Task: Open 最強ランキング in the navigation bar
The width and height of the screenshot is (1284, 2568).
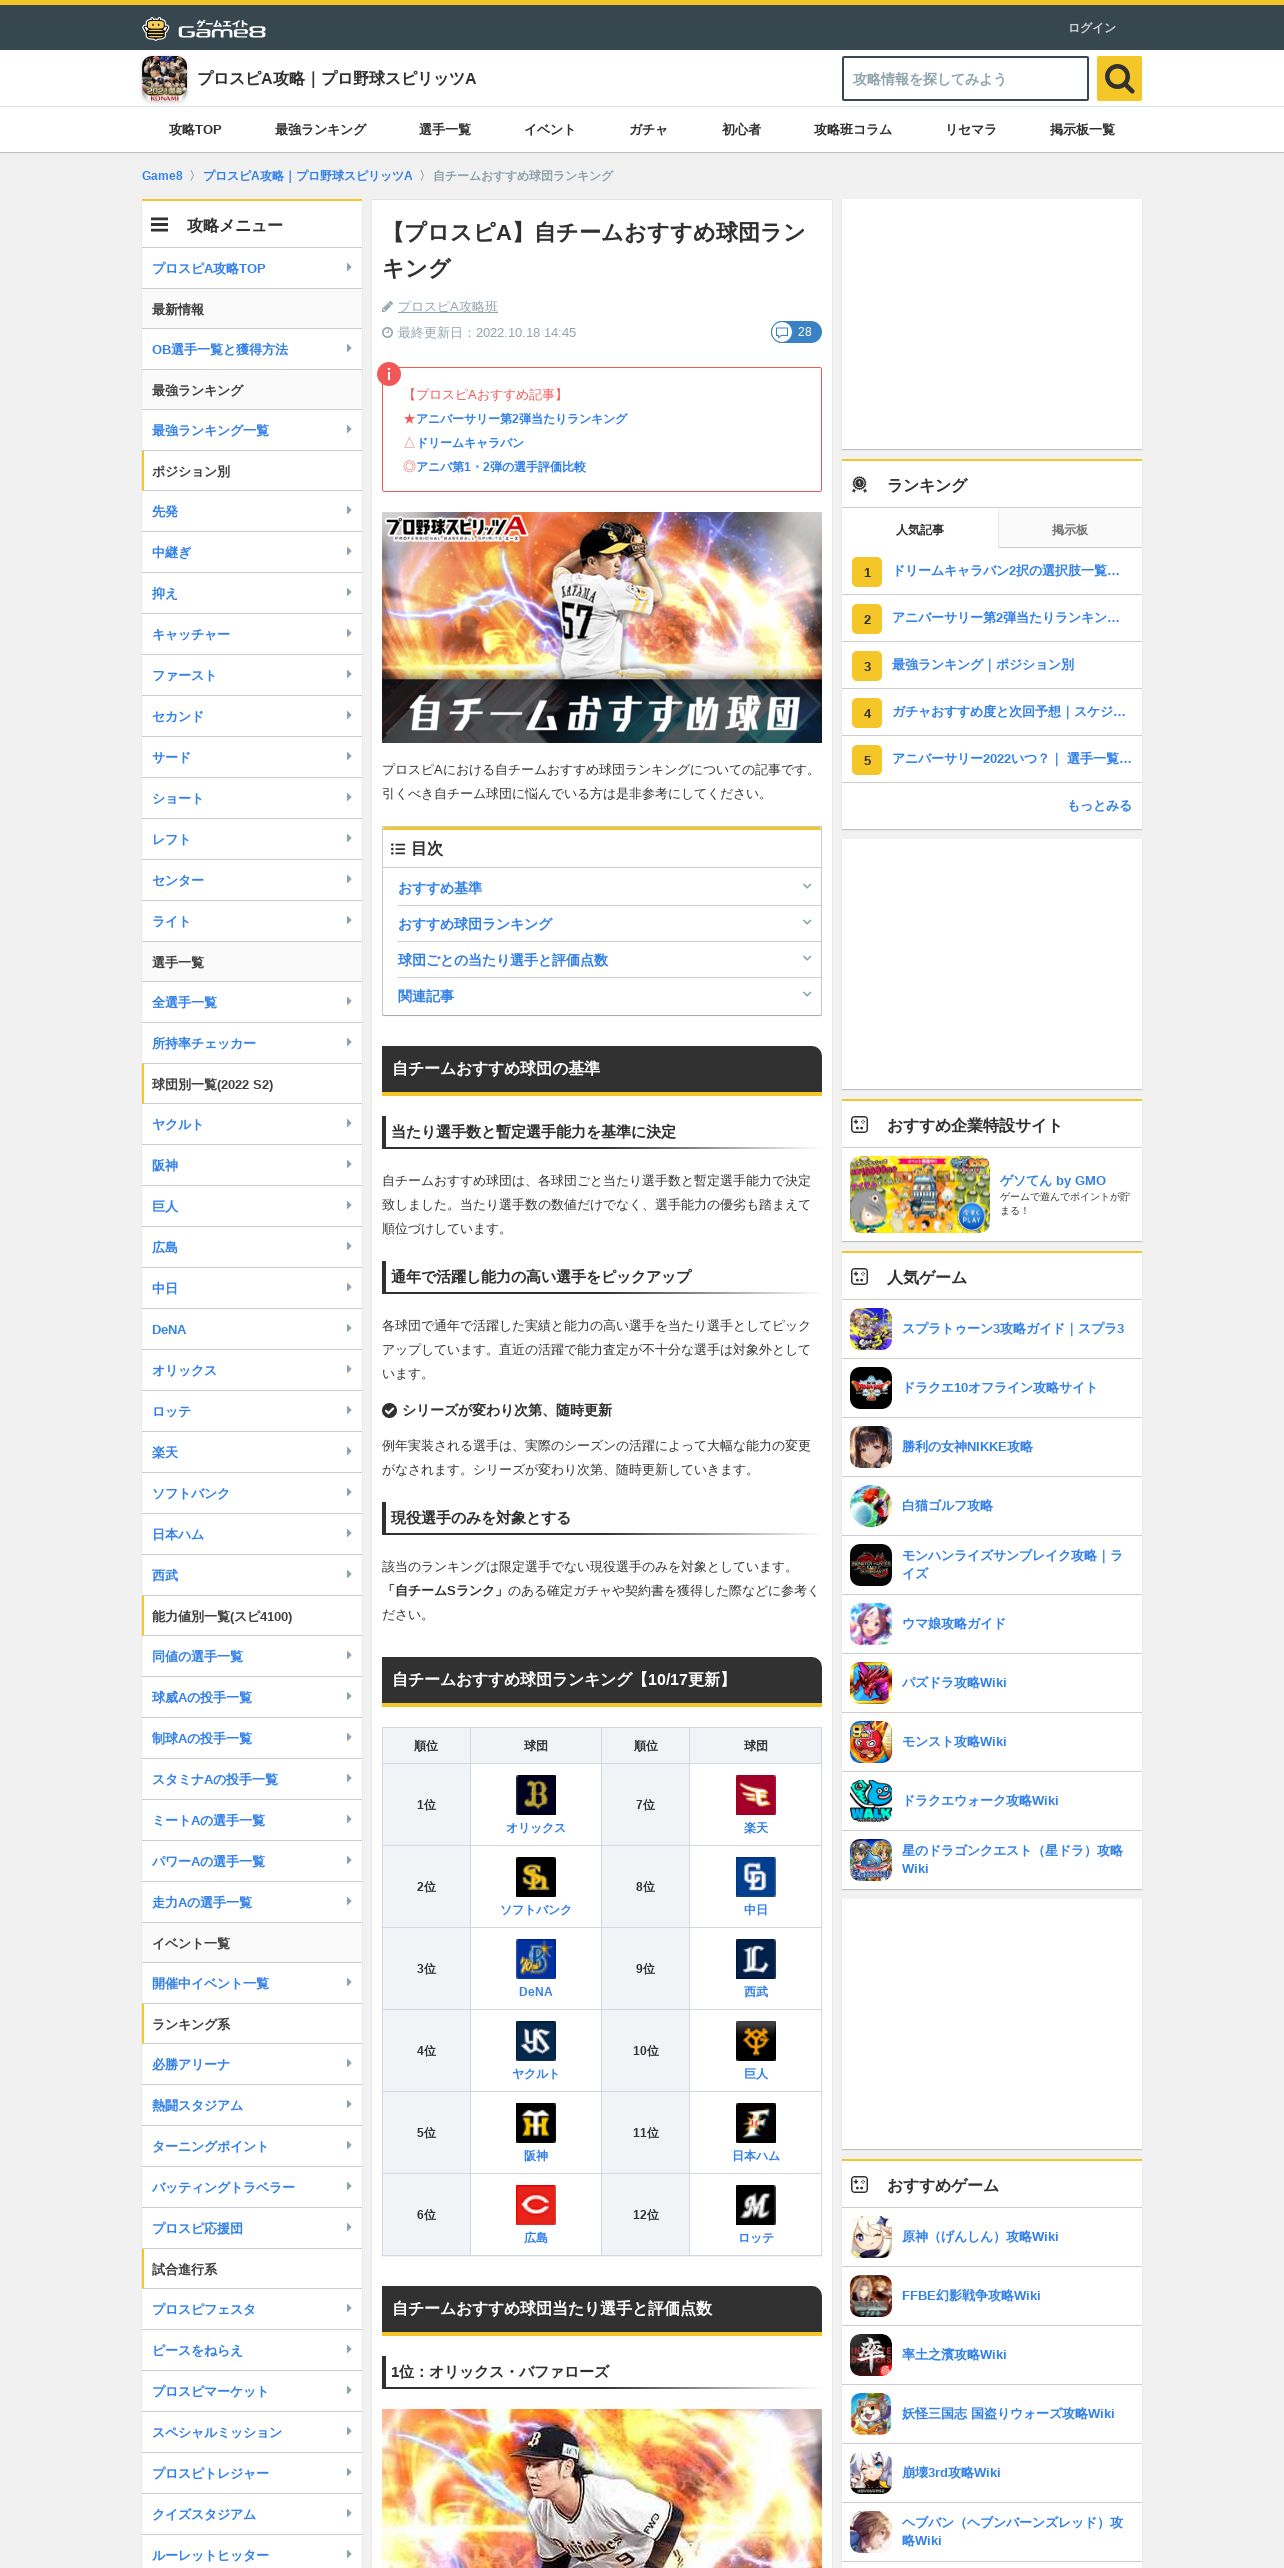Action: [x=321, y=130]
